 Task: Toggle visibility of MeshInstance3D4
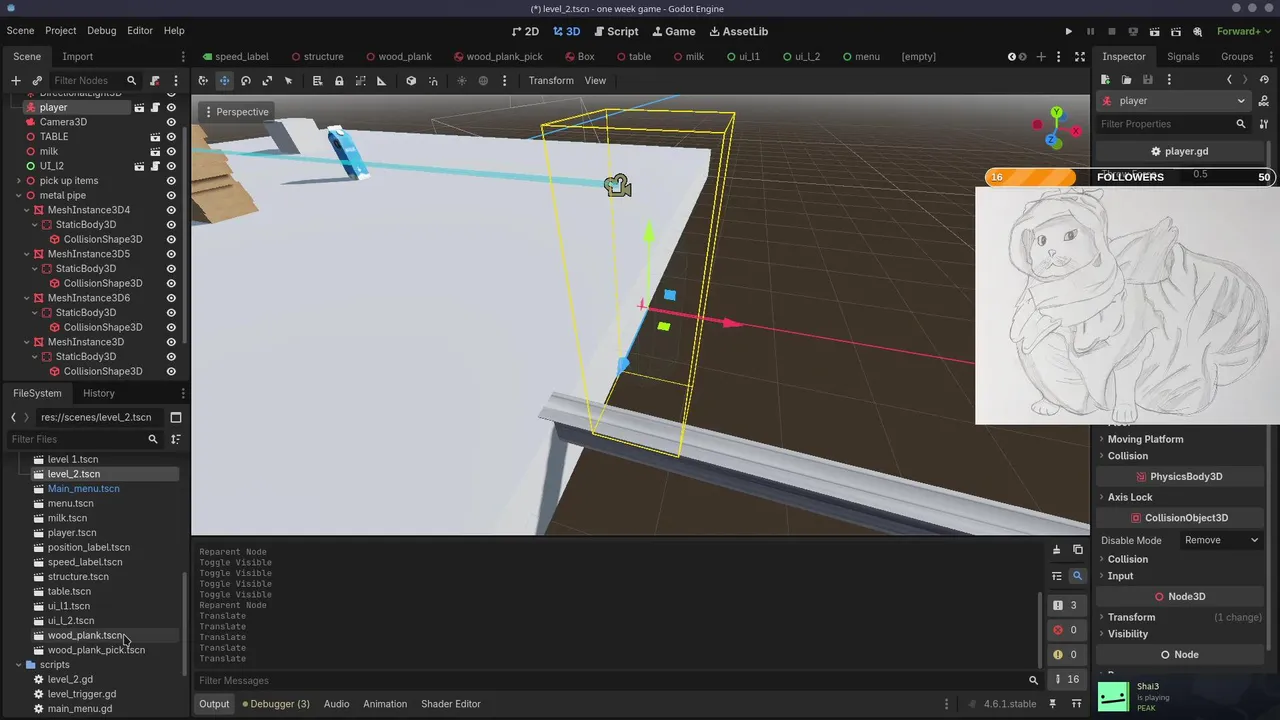171,210
